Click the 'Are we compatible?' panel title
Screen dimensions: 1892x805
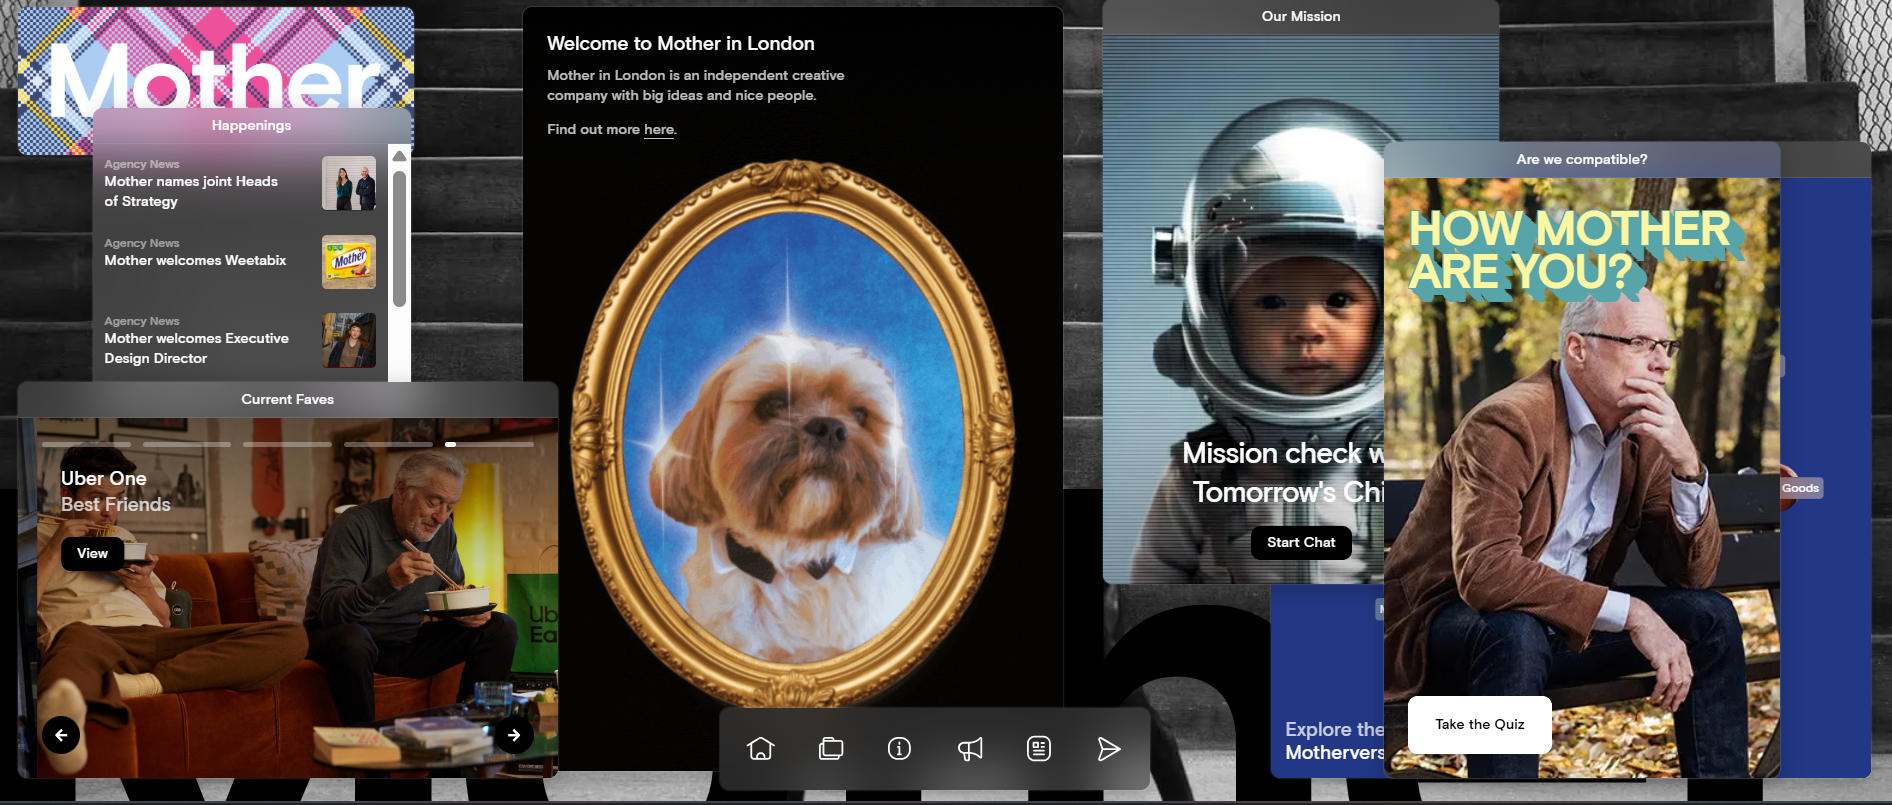(x=1582, y=160)
